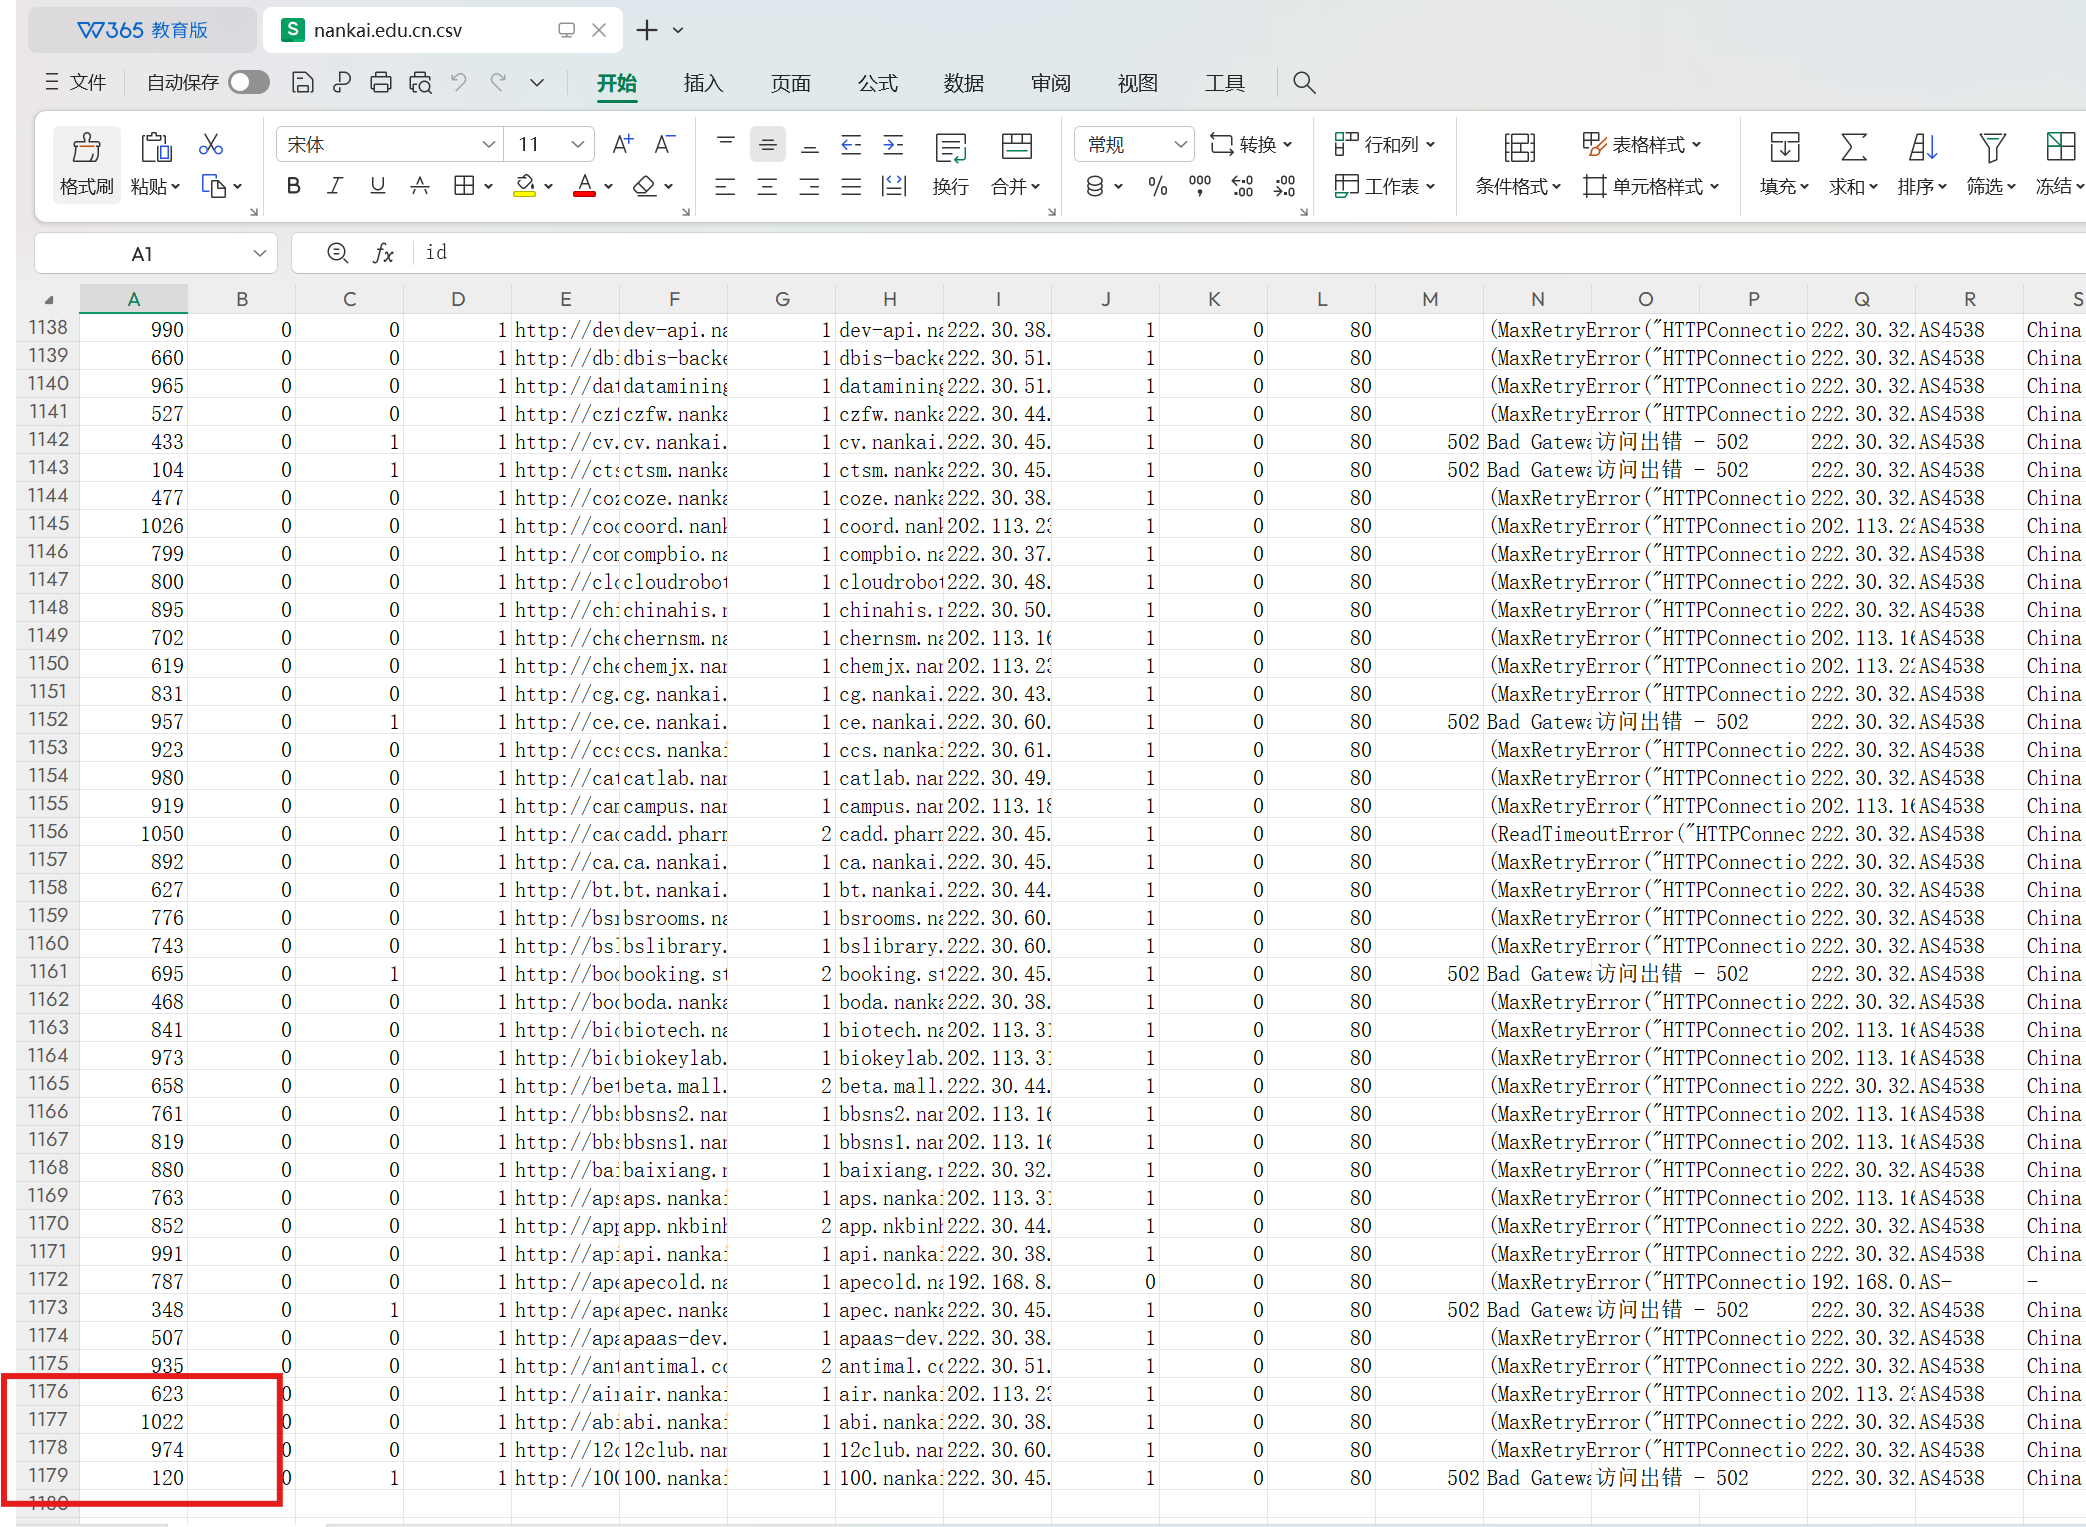
Task: Open the Data (数据) ribbon tab
Action: click(963, 83)
